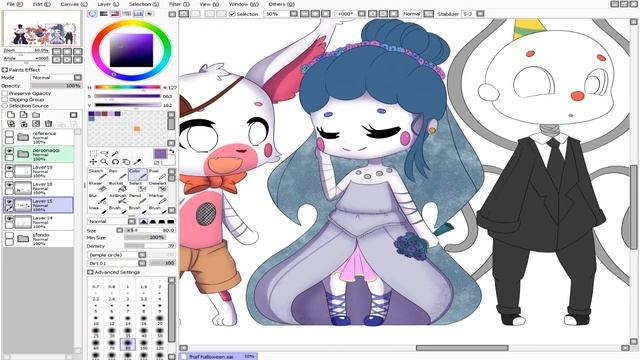Open the layer blending Mode dropdown
This screenshot has width=640, height=360.
pyautogui.click(x=56, y=78)
